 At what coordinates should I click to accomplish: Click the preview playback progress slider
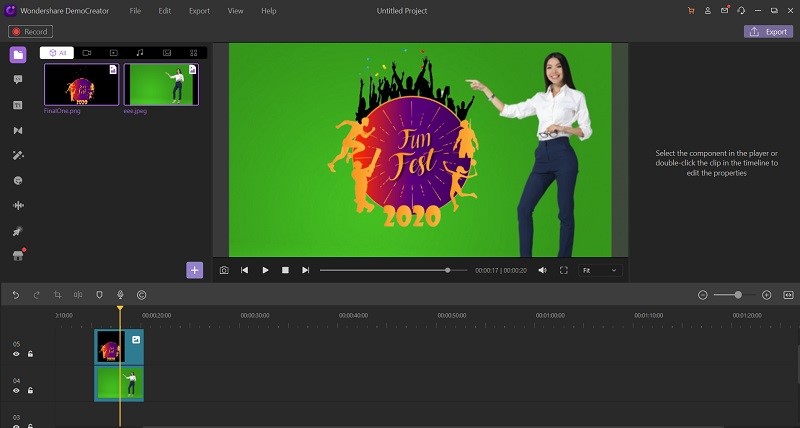393,270
